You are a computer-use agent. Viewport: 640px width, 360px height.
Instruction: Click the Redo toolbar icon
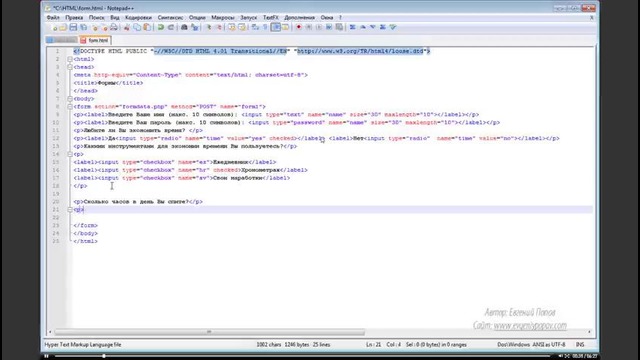[171, 27]
